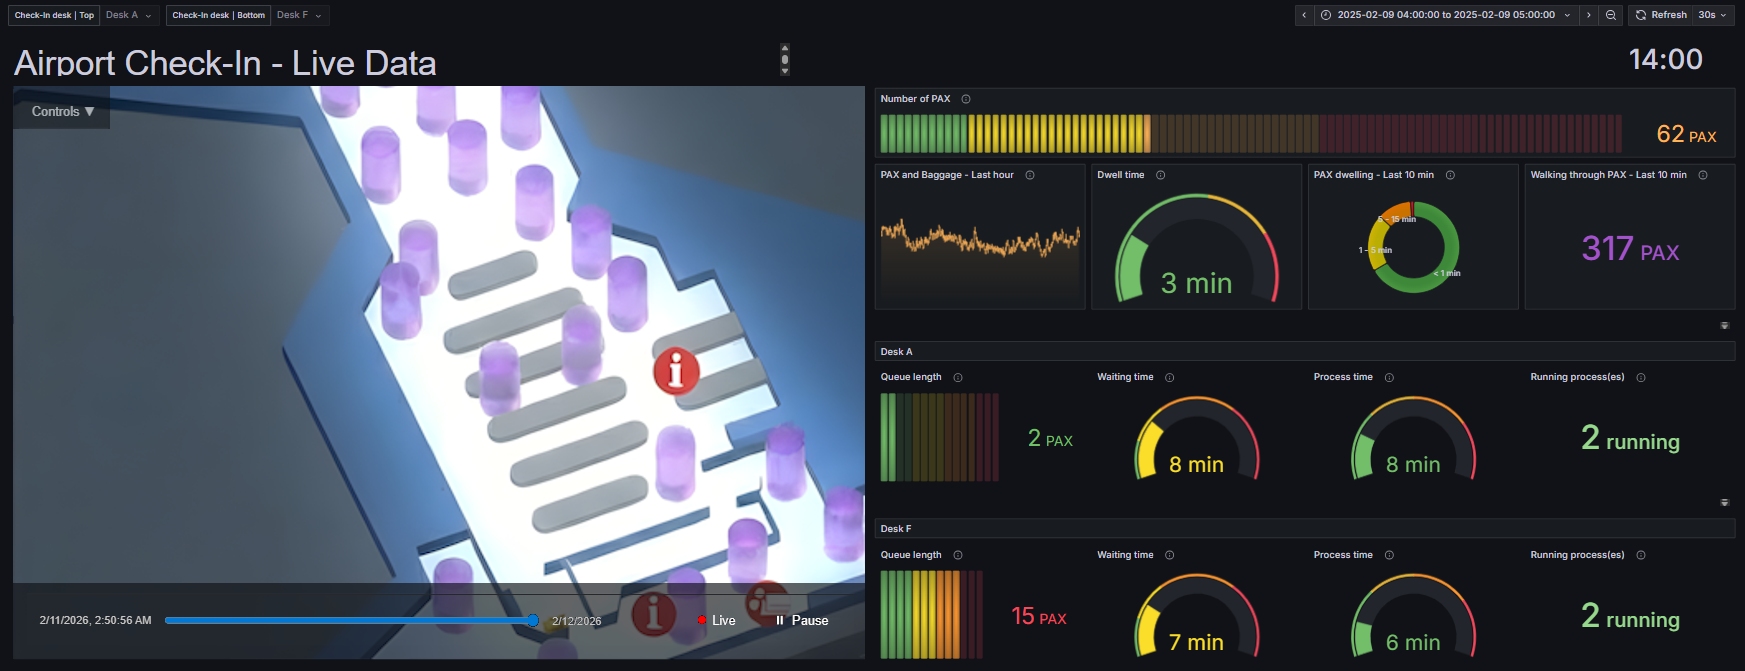Screen dimensions: 1745x671
Task: Click the zoom out time range icon
Action: 1611,15
